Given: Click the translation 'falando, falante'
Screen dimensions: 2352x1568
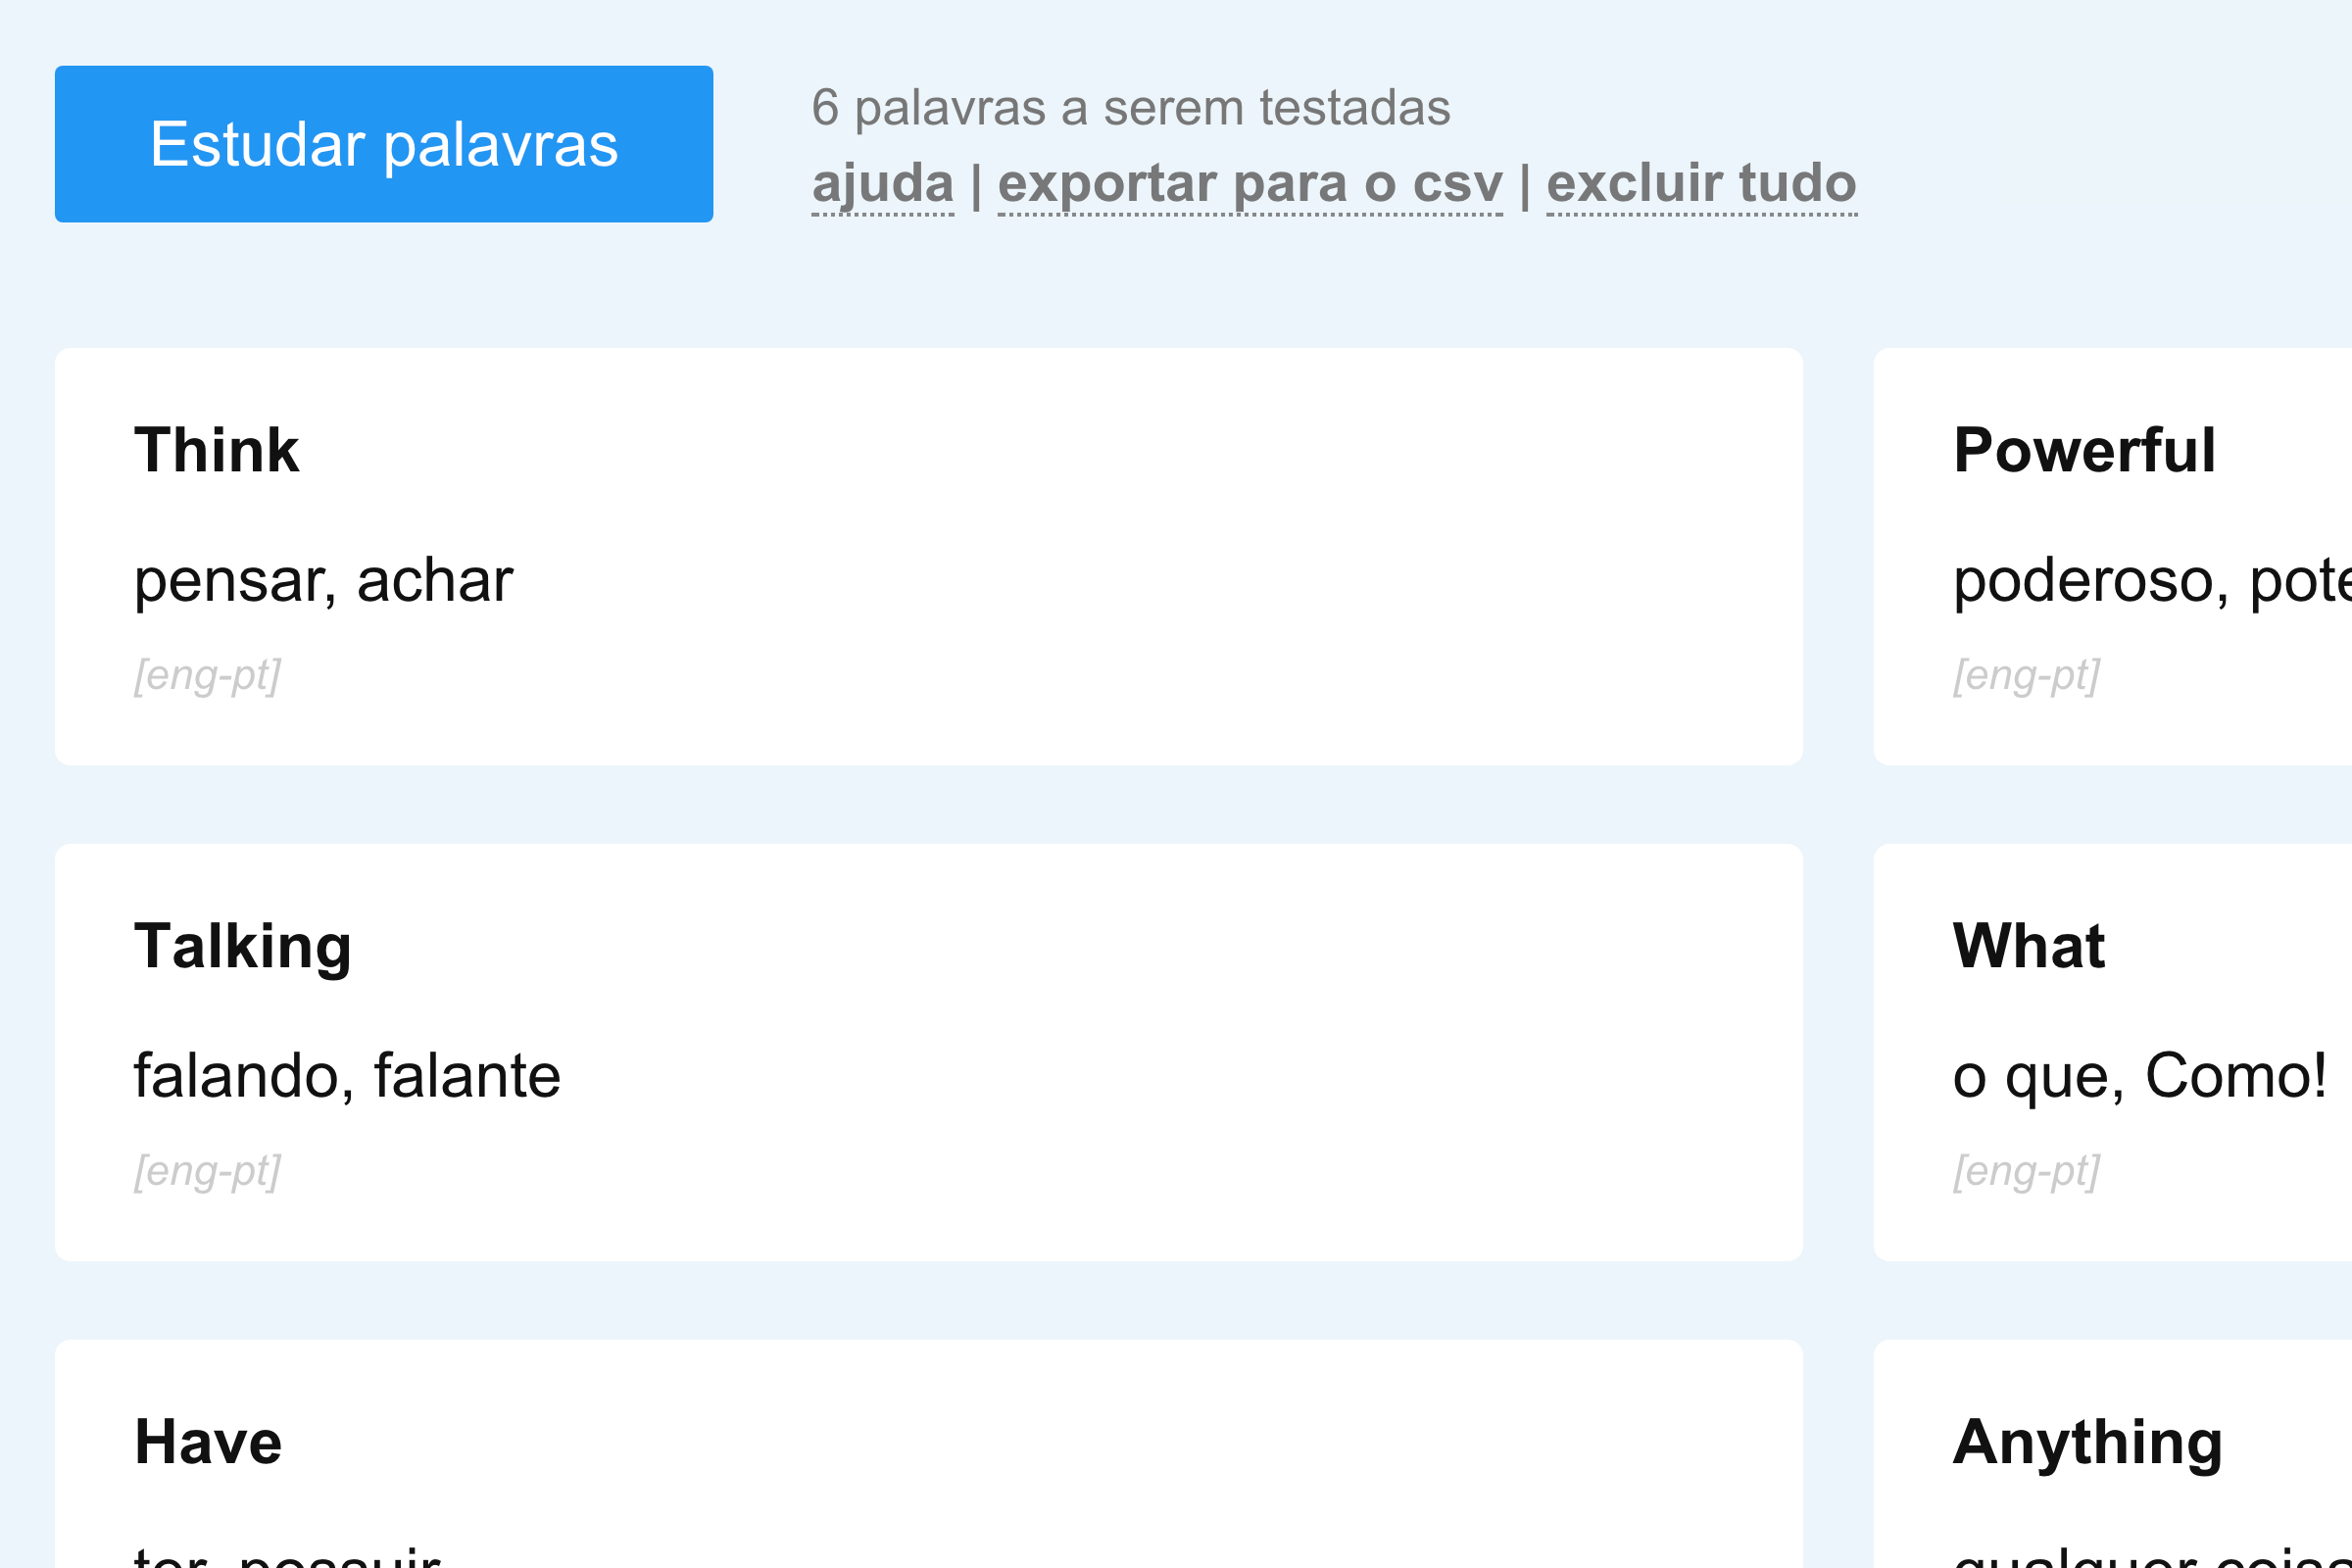Looking at the screenshot, I should (347, 1076).
